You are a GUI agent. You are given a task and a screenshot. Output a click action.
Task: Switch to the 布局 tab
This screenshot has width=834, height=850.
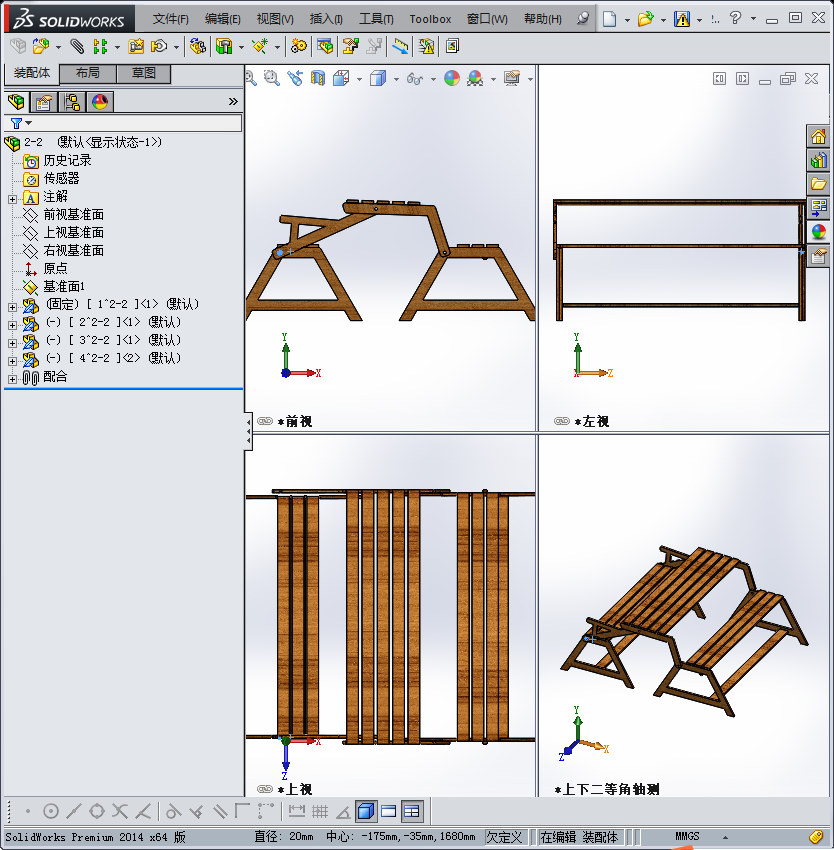coord(87,72)
